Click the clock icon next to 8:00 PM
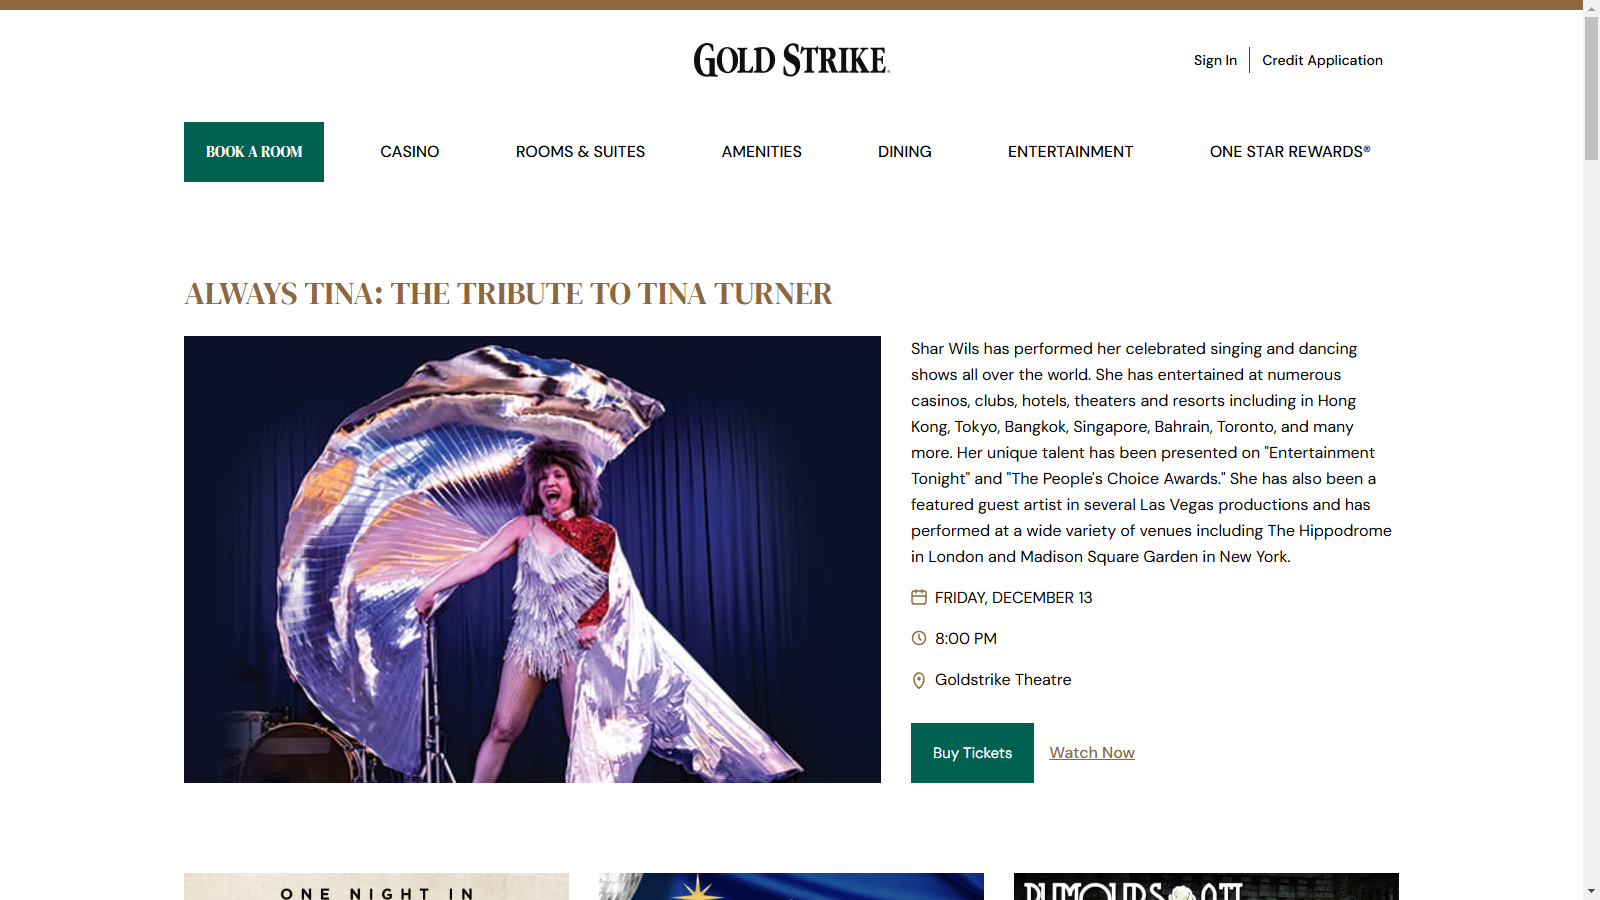 [919, 638]
